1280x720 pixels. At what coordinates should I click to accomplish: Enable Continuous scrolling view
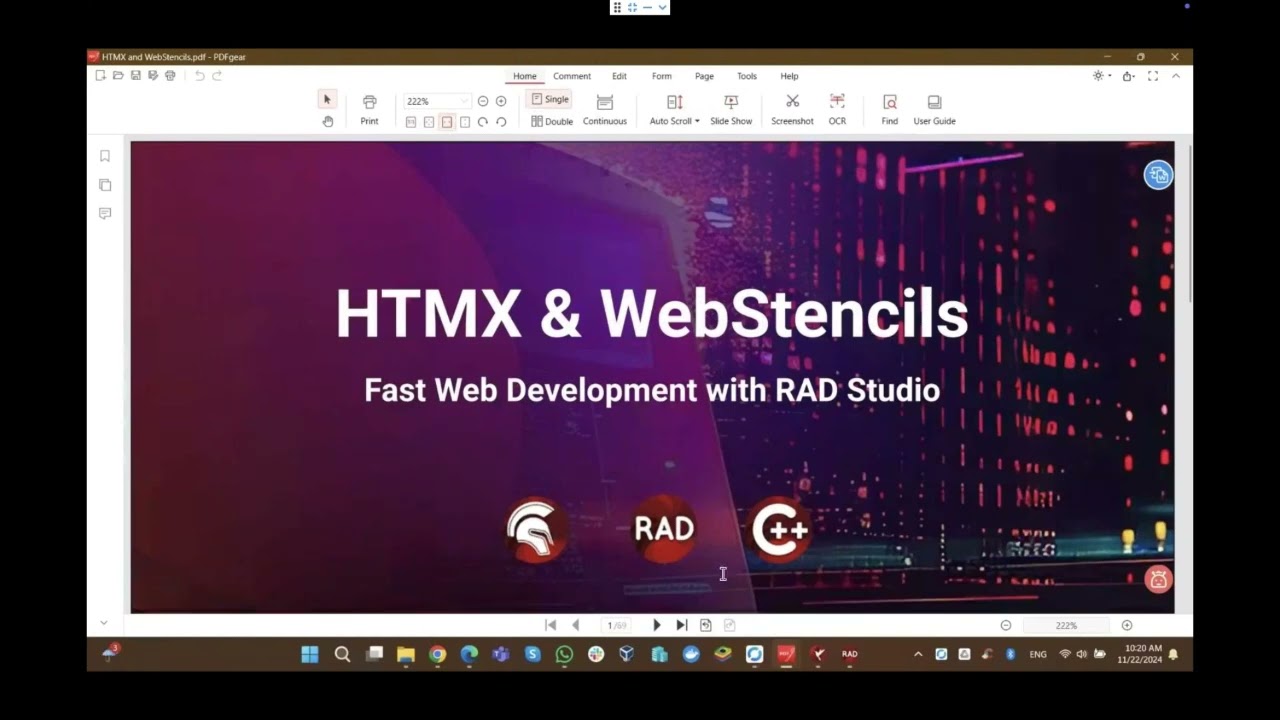click(x=605, y=110)
